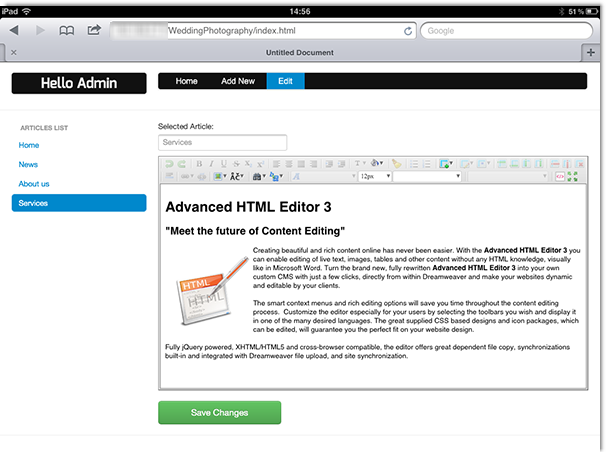Insert table row below icon
This screenshot has width=606, height=452.
514,163
